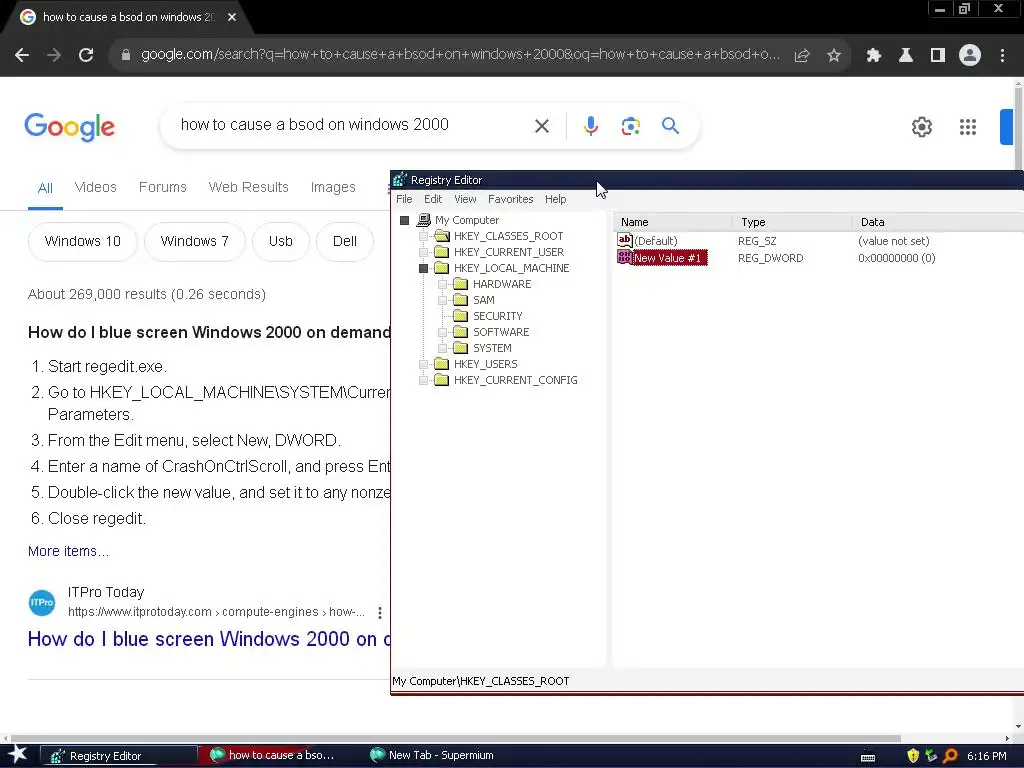Viewport: 1024px width, 768px height.
Task: Reload the Google search page
Action: 86,55
